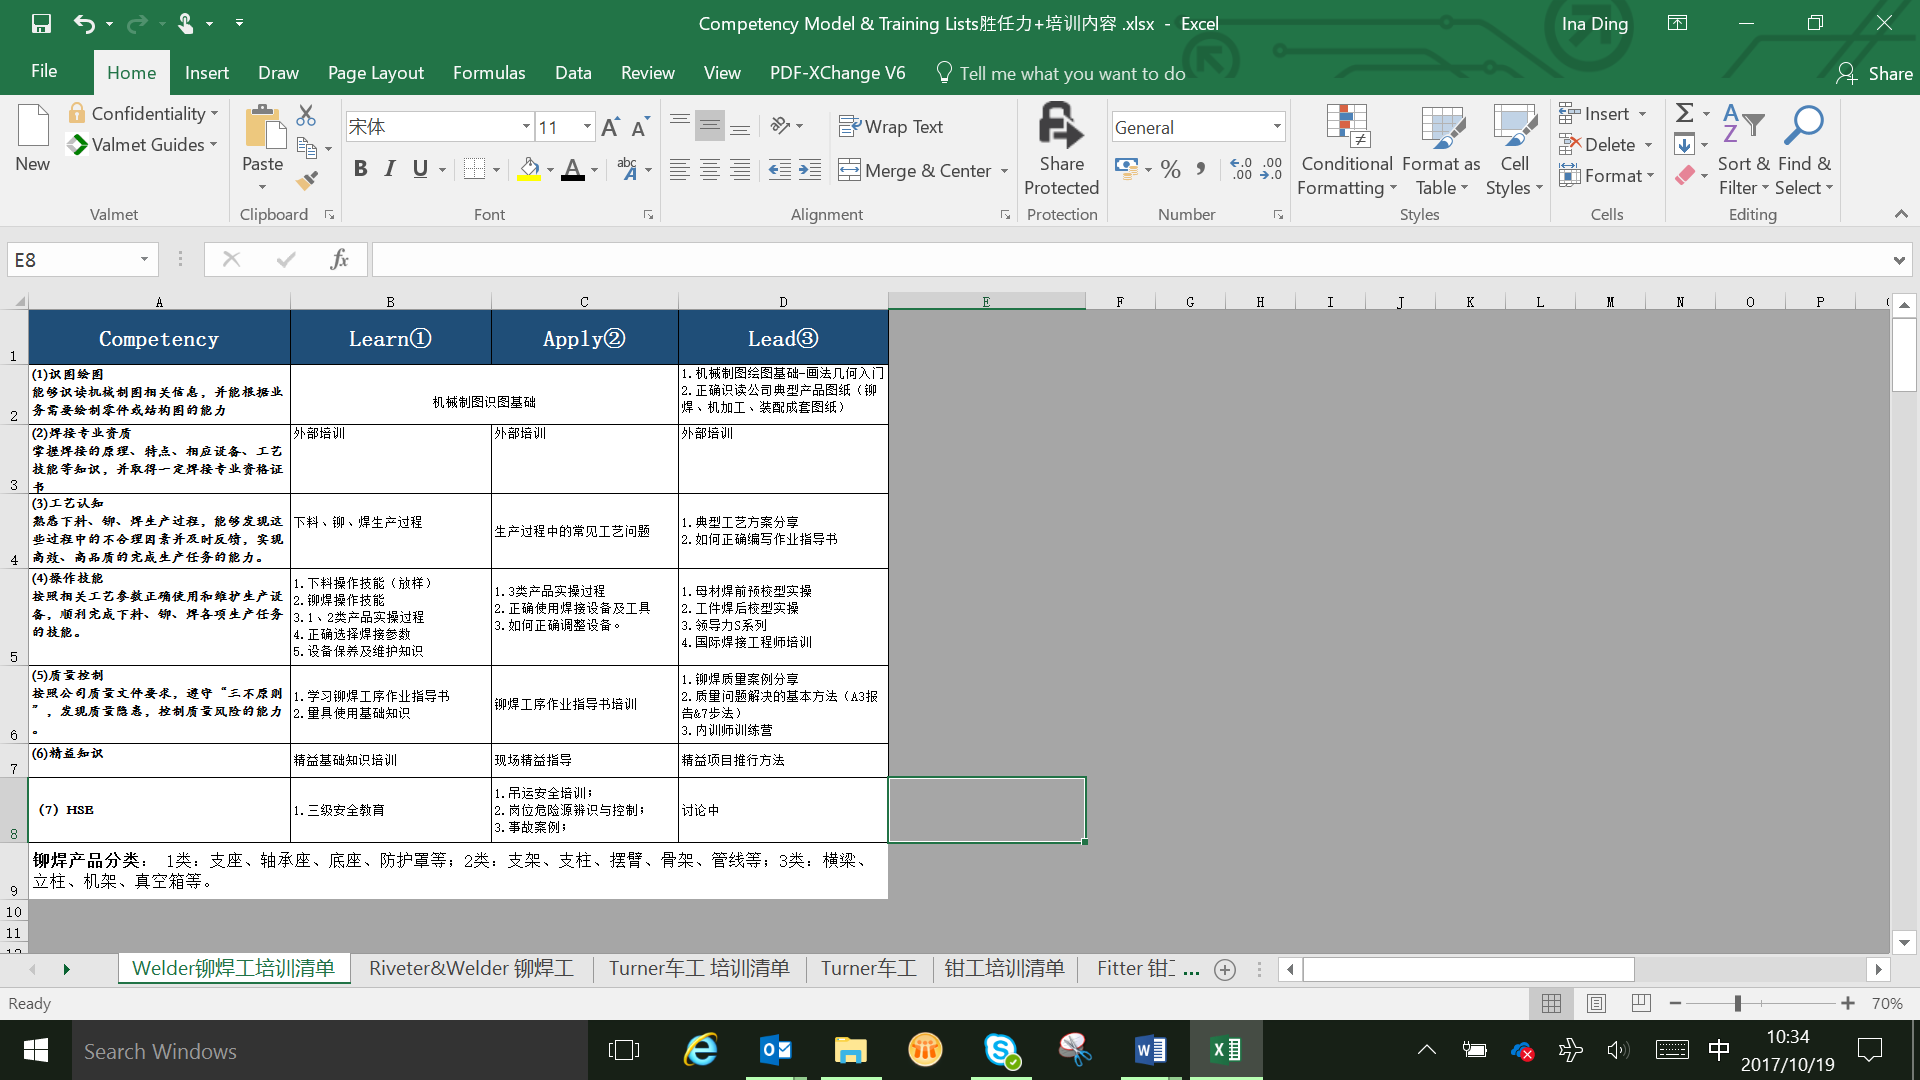This screenshot has width=1920, height=1080.
Task: Collapse the ribbon
Action: (1901, 214)
